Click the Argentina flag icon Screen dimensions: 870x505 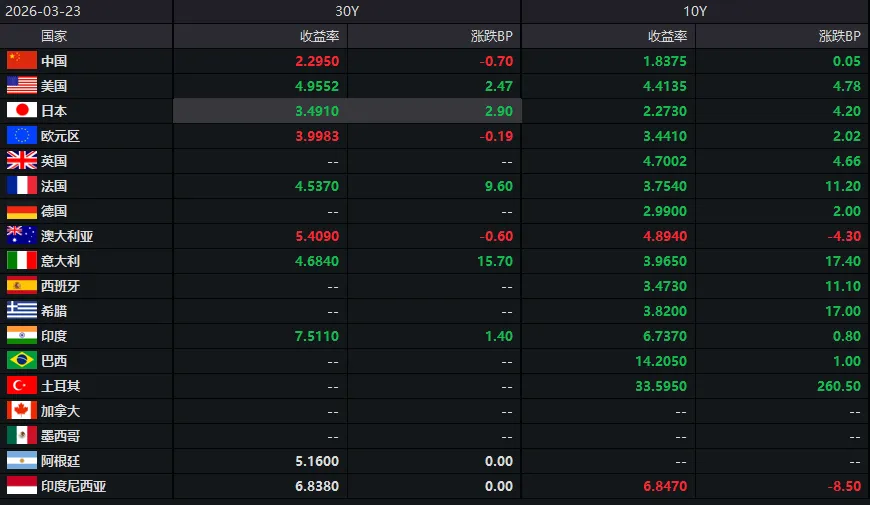[22, 461]
